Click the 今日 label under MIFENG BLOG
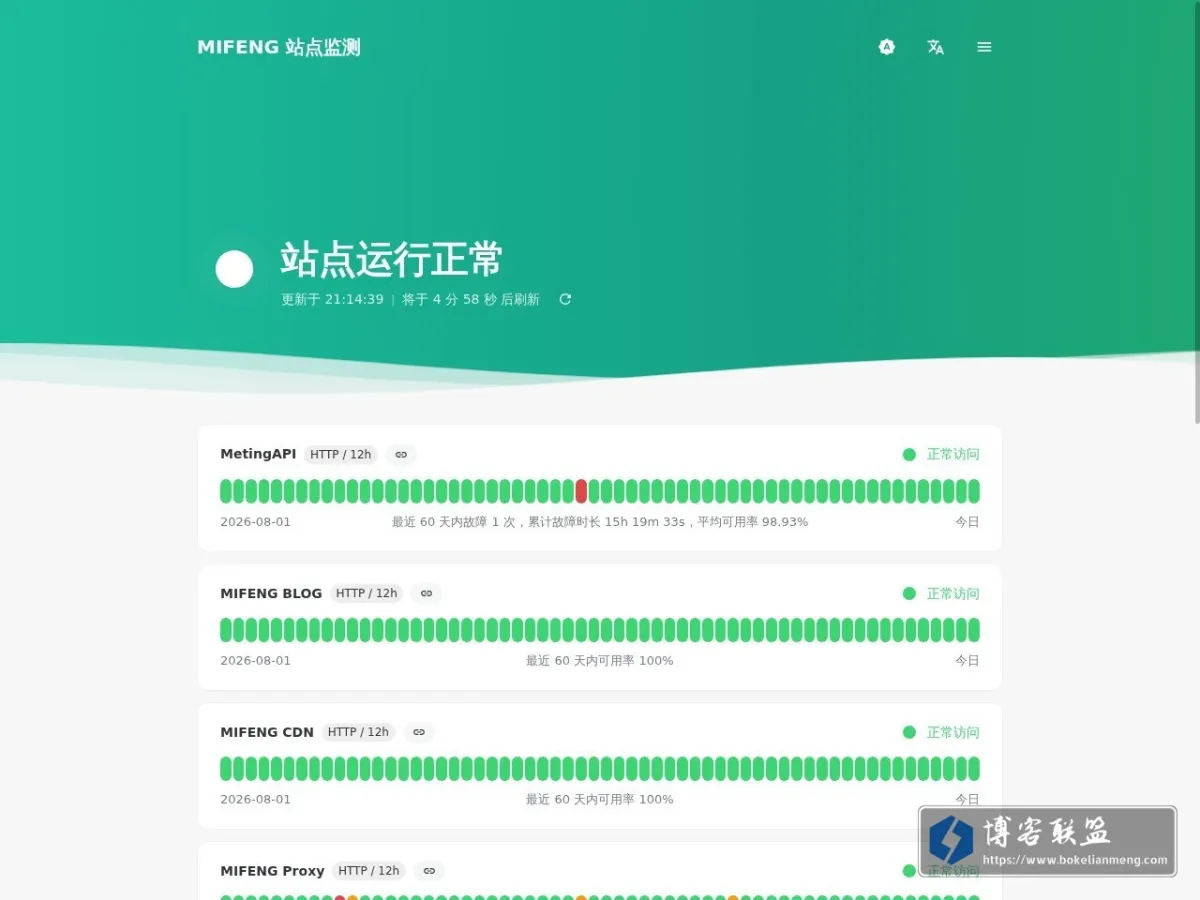Image resolution: width=1200 pixels, height=900 pixels. [967, 661]
